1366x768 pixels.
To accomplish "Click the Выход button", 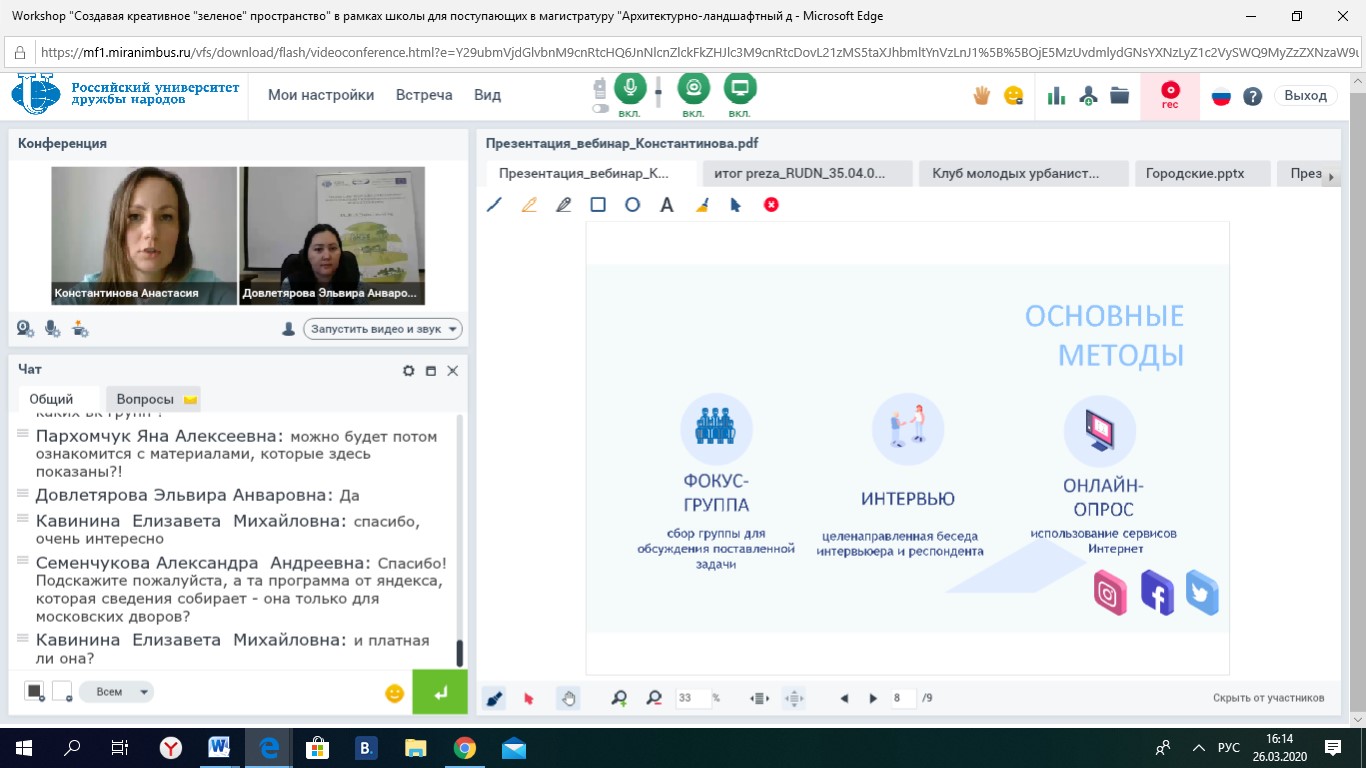I will coord(1305,96).
